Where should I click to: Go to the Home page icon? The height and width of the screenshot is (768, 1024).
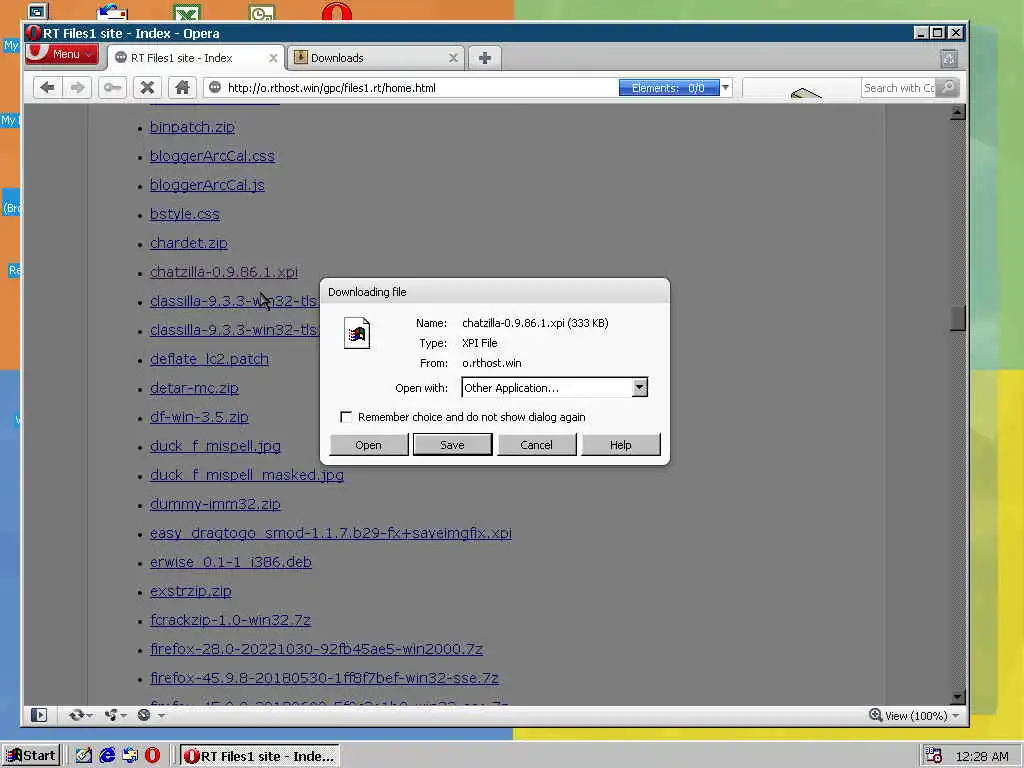182,88
